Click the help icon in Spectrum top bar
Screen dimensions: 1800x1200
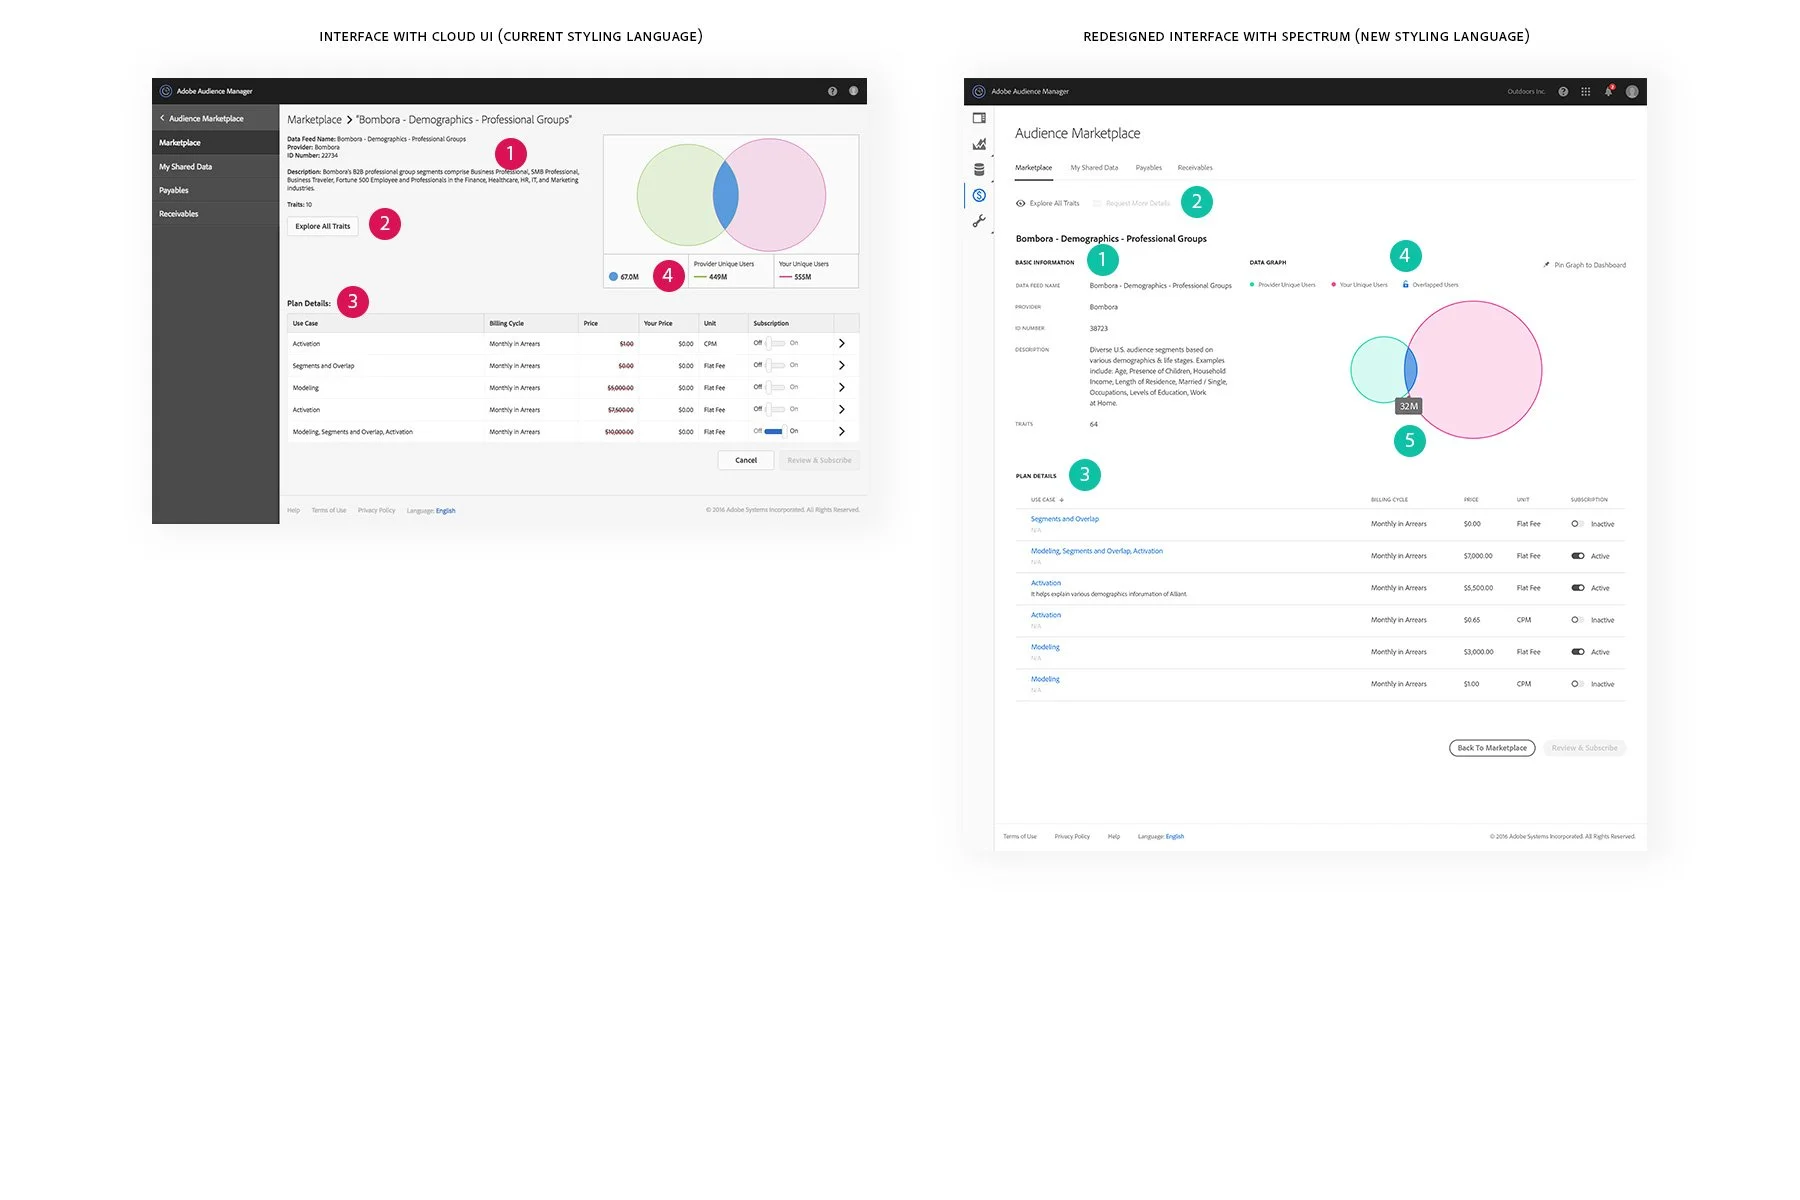[1563, 91]
